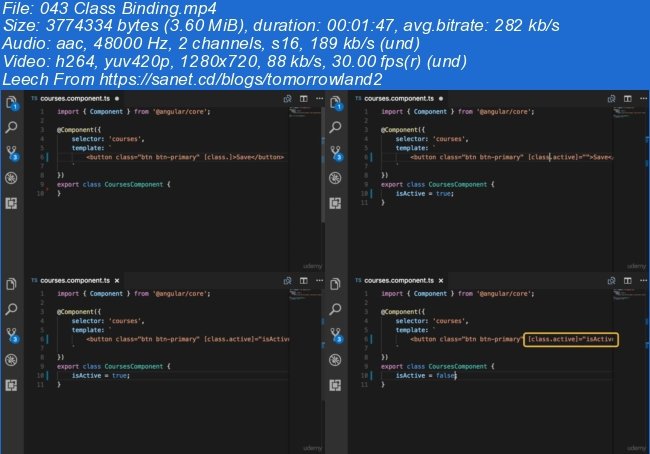Click "selector: 'courses'," in isActive = false frame
This screenshot has width=650, height=454.
432,321
